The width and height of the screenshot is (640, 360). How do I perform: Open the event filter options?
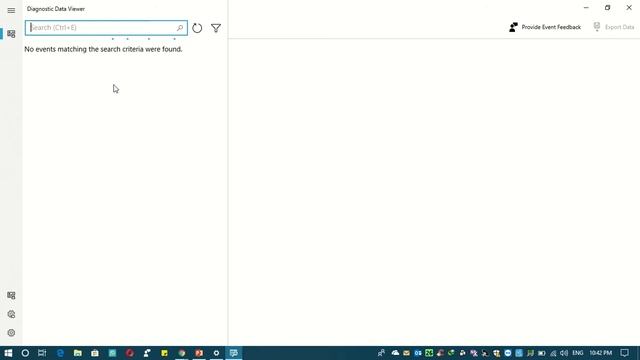tap(216, 28)
